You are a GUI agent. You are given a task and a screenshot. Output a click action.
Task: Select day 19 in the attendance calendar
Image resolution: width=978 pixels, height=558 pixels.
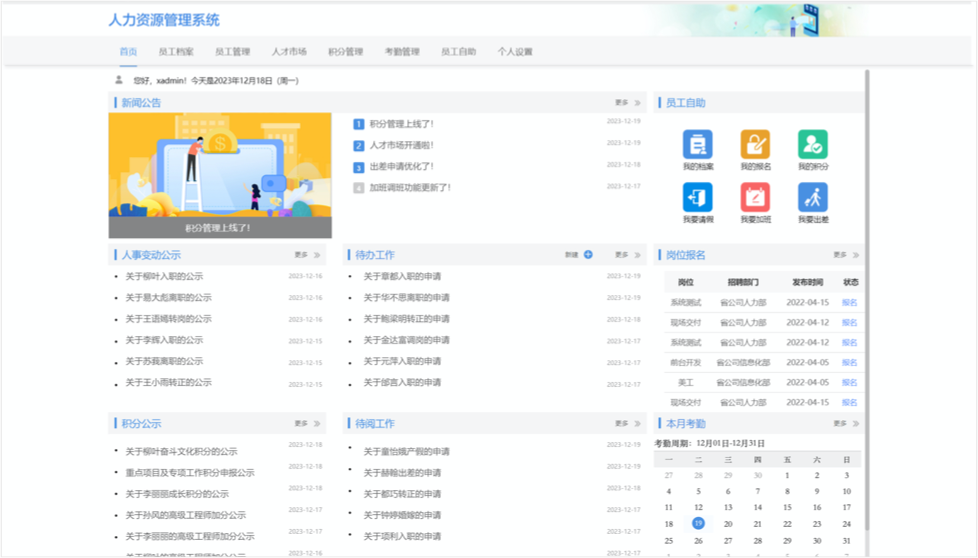click(x=698, y=523)
